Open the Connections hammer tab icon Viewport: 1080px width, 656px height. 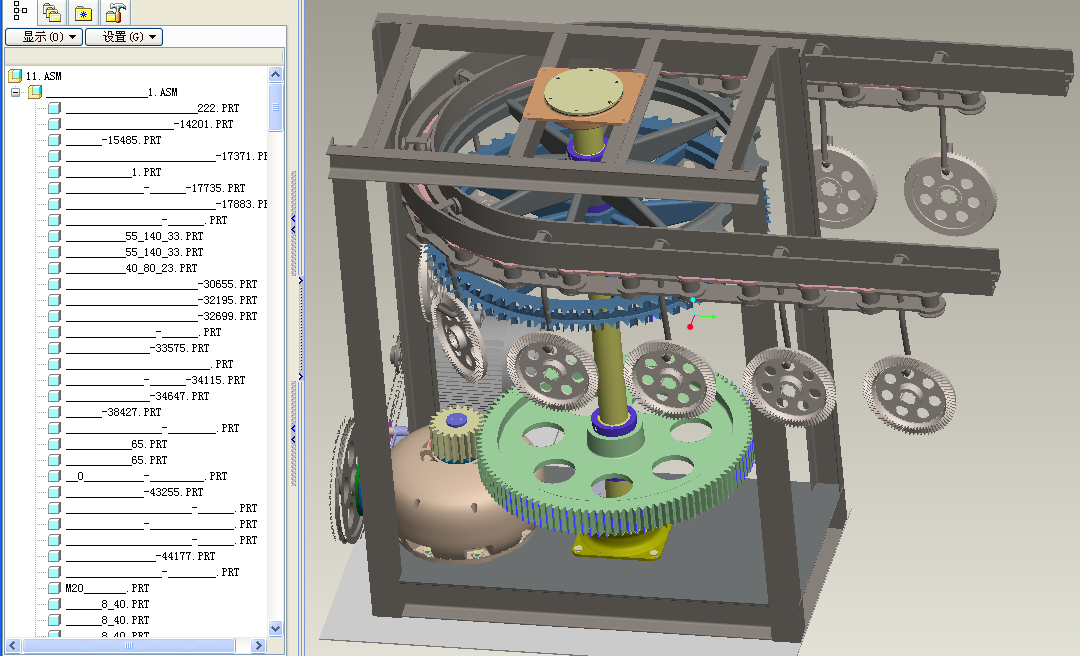[115, 12]
